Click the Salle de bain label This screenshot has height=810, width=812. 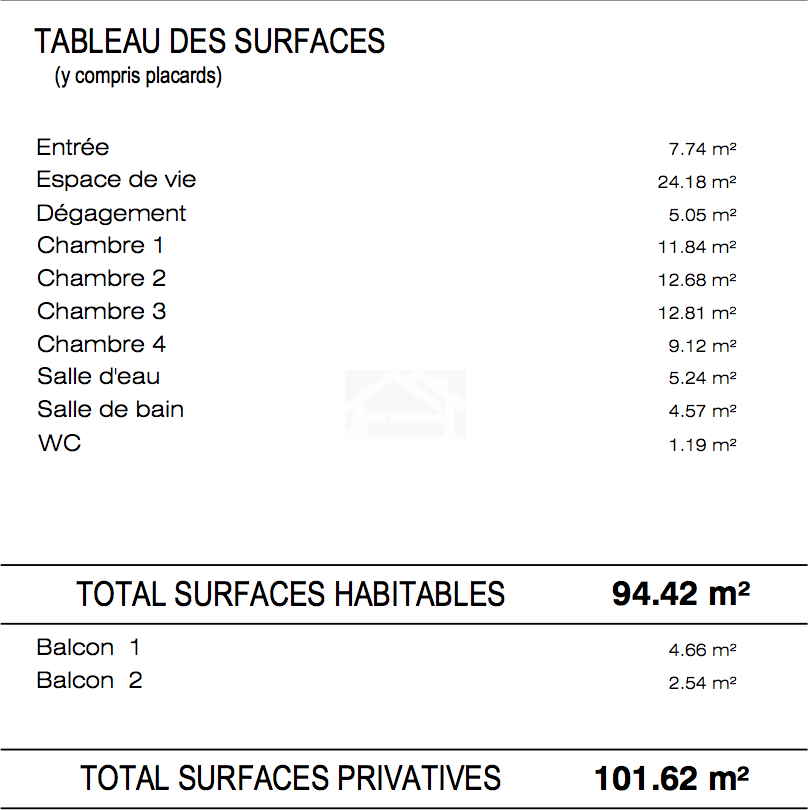click(110, 410)
